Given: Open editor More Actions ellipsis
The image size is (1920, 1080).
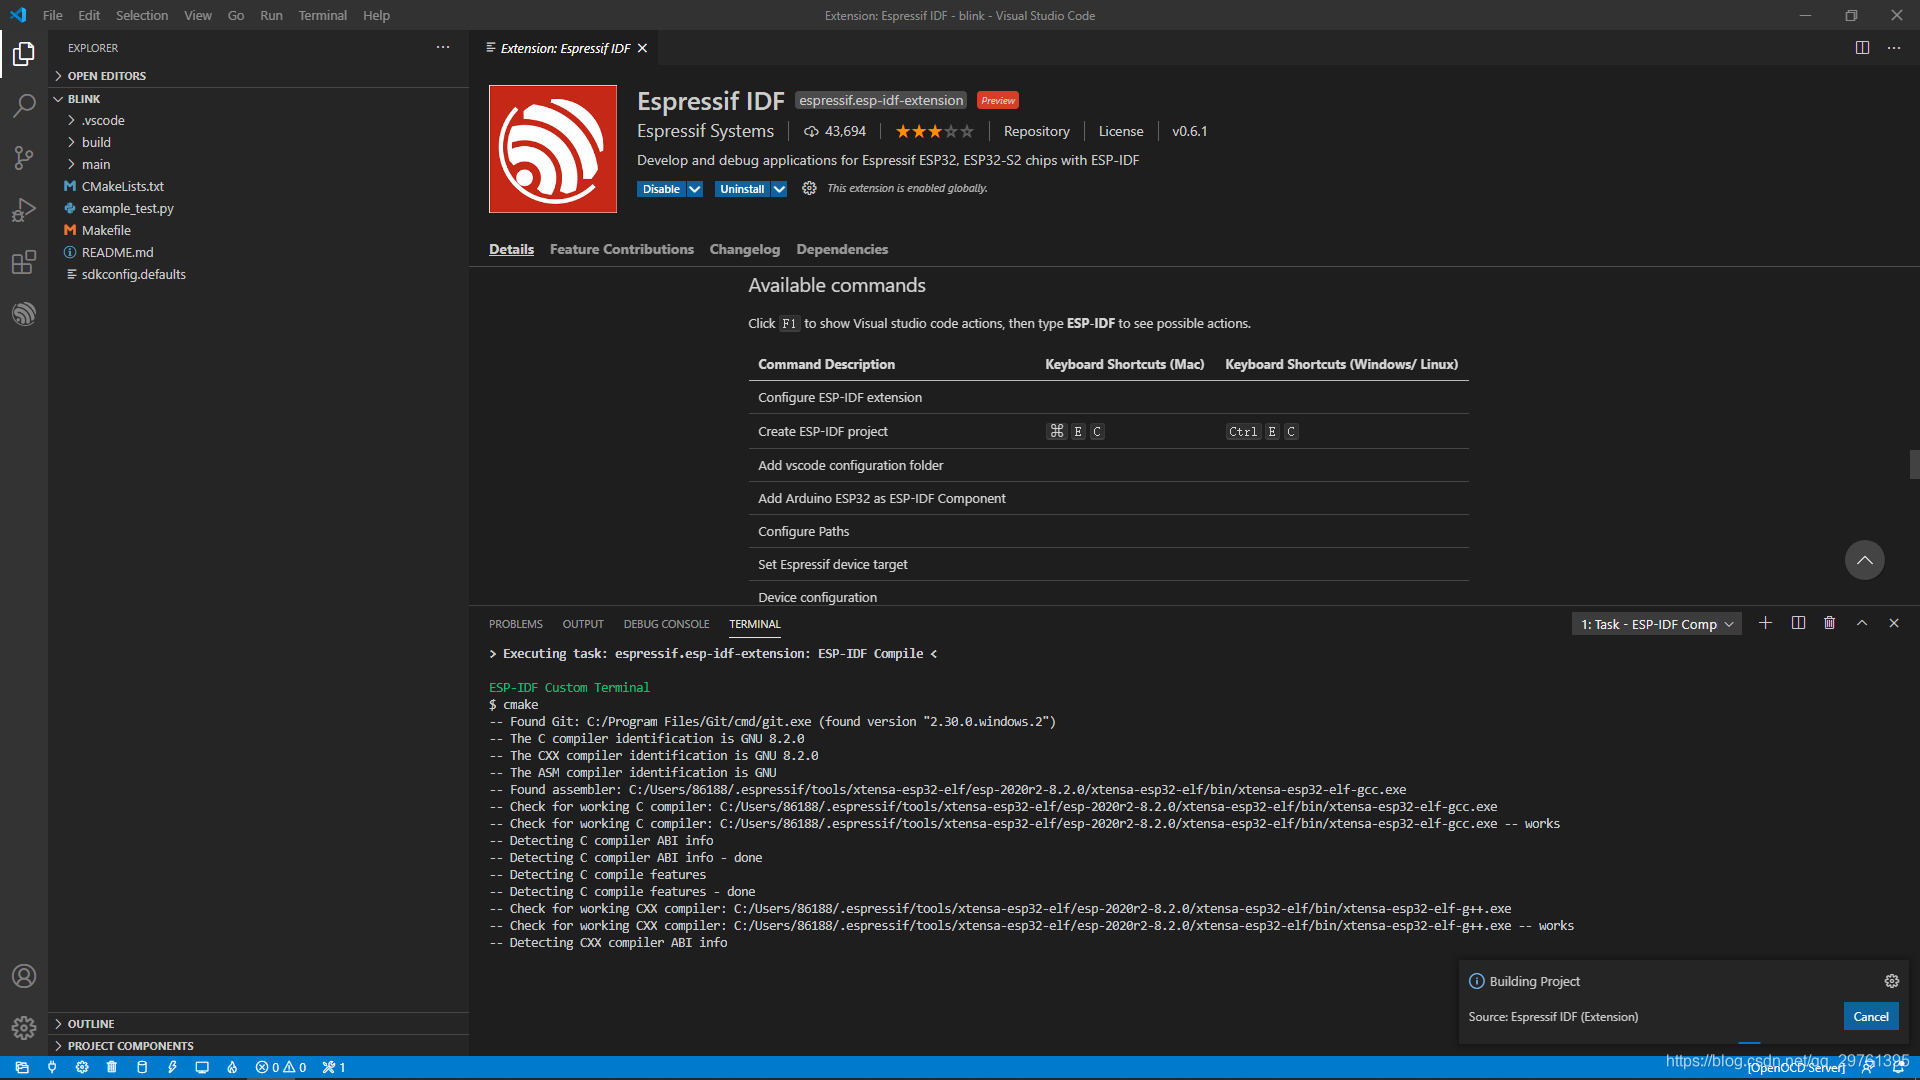Looking at the screenshot, I should point(1894,48).
